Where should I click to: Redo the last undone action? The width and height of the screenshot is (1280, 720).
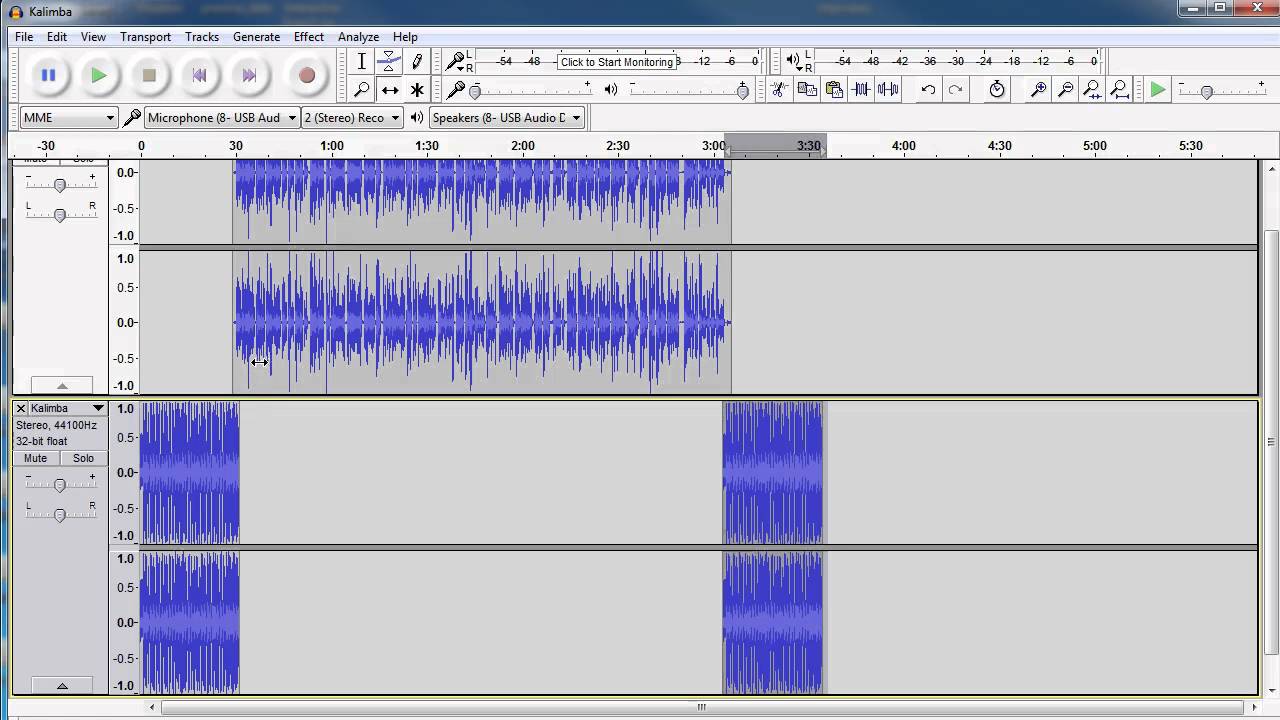point(955,90)
